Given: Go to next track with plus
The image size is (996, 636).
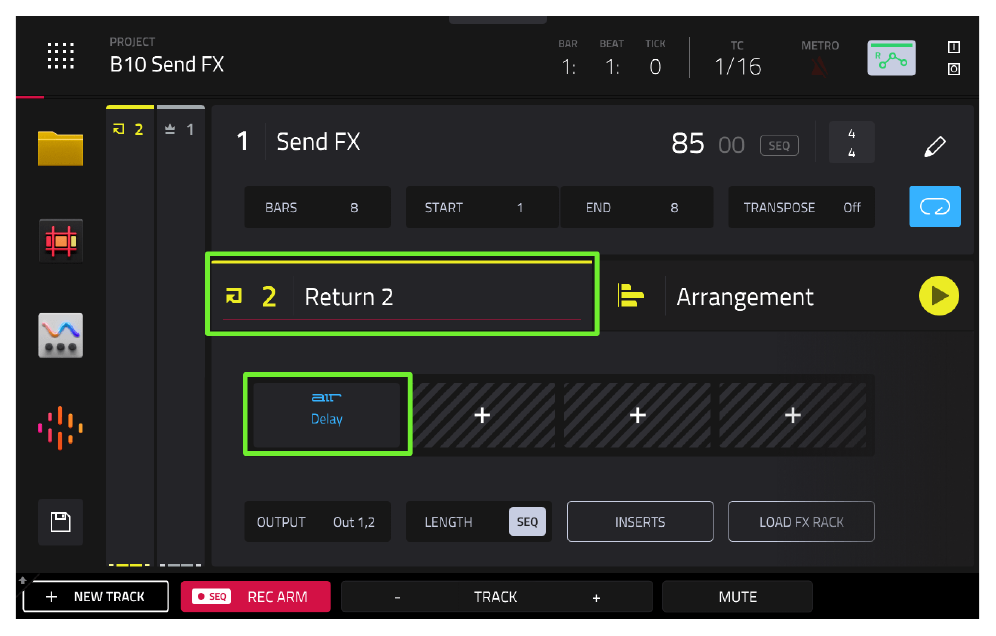Looking at the screenshot, I should (596, 597).
